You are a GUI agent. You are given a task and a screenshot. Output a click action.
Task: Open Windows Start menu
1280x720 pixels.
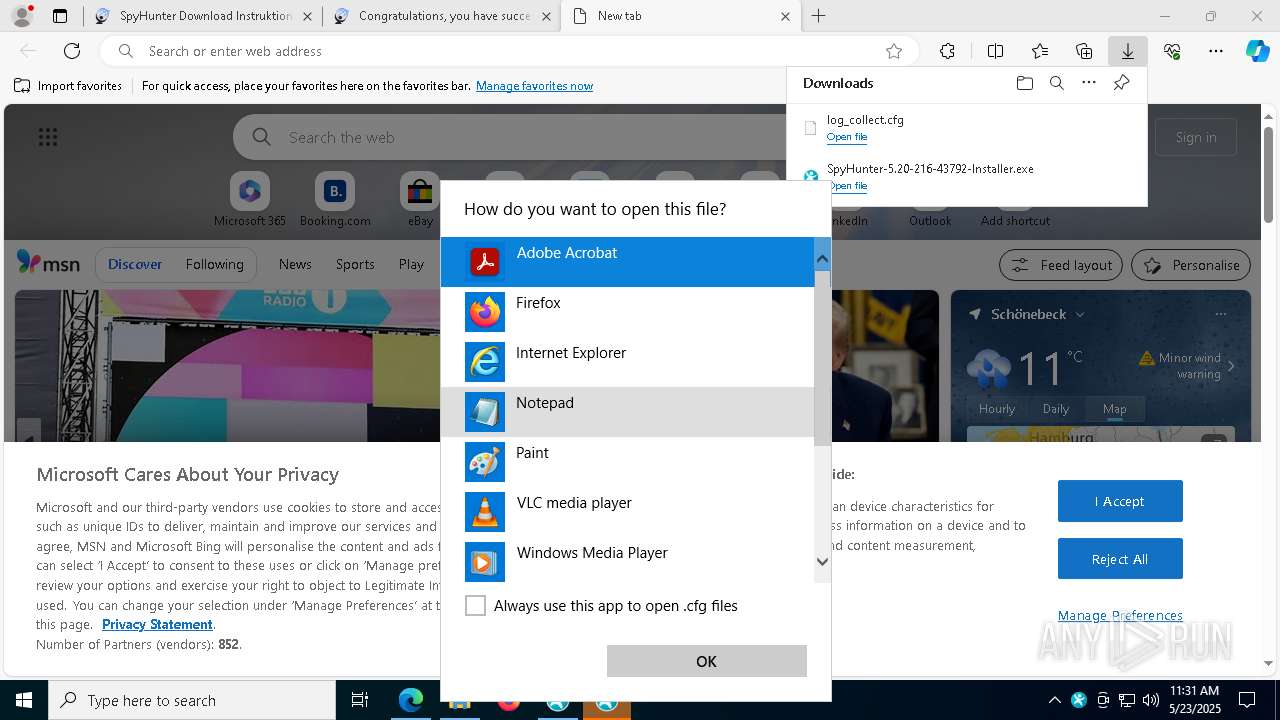tap(24, 700)
